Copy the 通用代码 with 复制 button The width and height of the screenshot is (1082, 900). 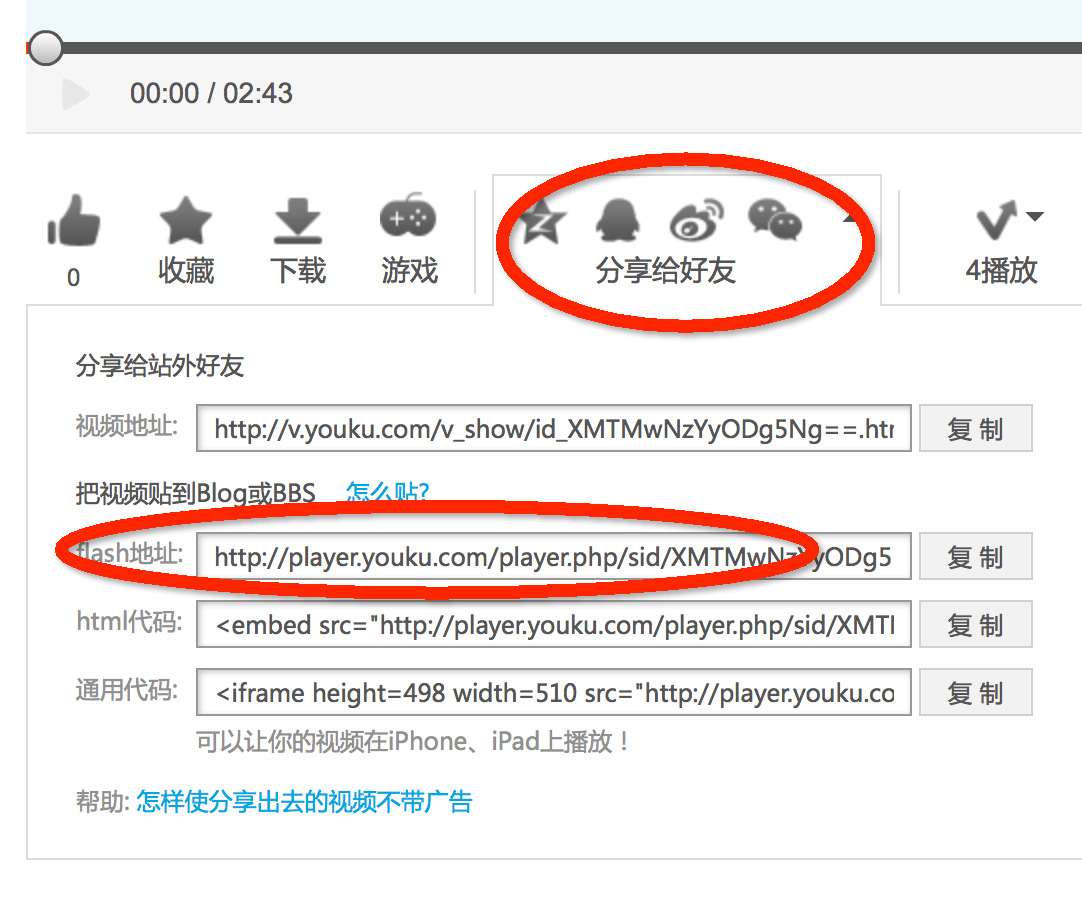[x=975, y=692]
